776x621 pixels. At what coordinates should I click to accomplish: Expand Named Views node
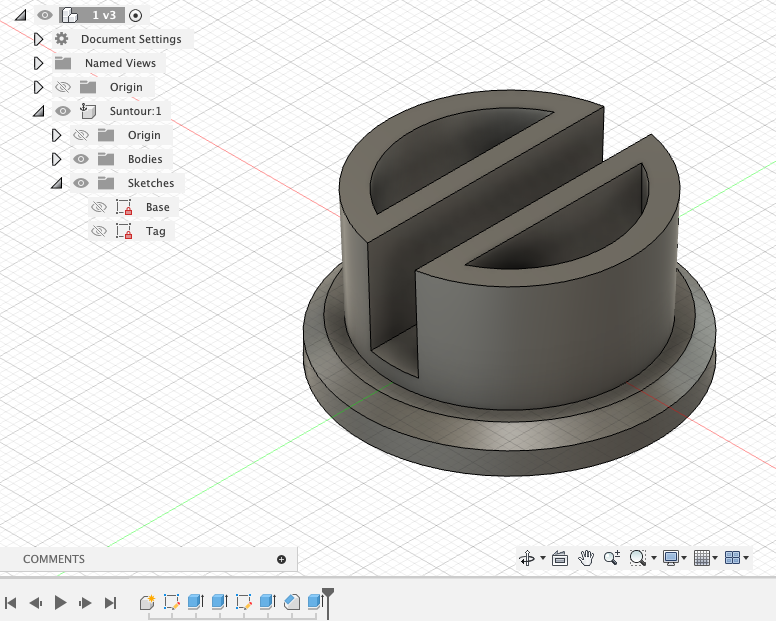point(38,63)
